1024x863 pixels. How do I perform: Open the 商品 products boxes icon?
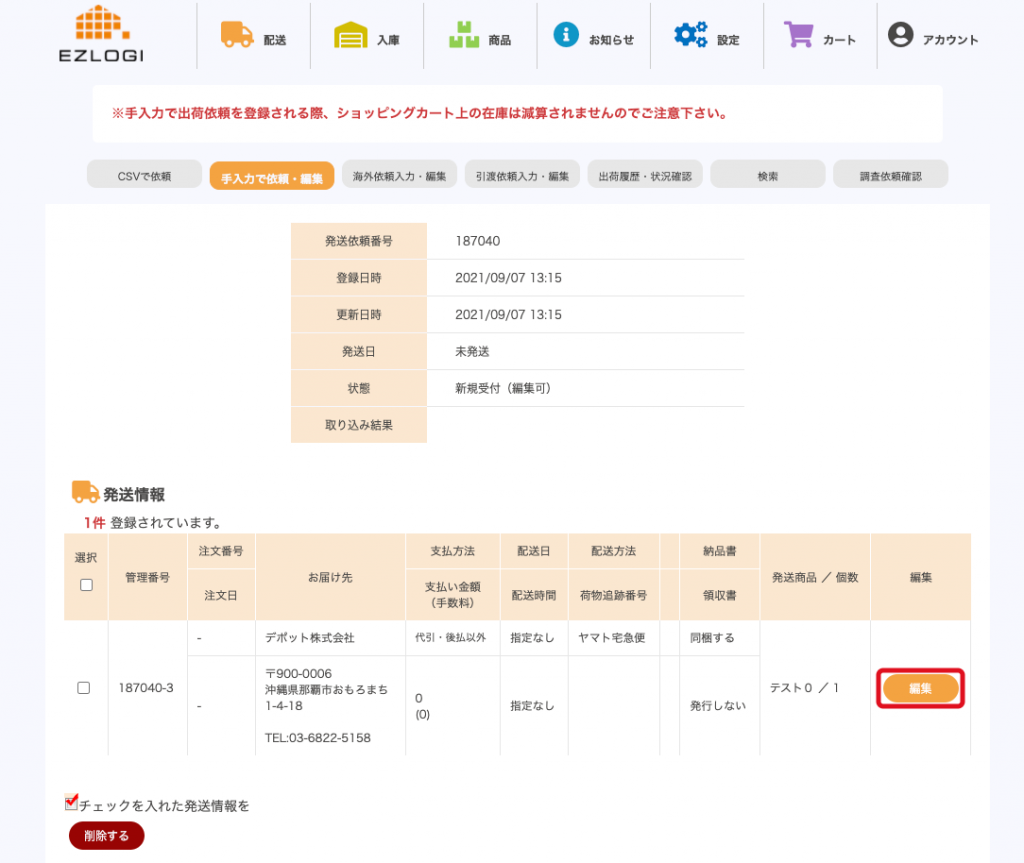click(x=463, y=35)
